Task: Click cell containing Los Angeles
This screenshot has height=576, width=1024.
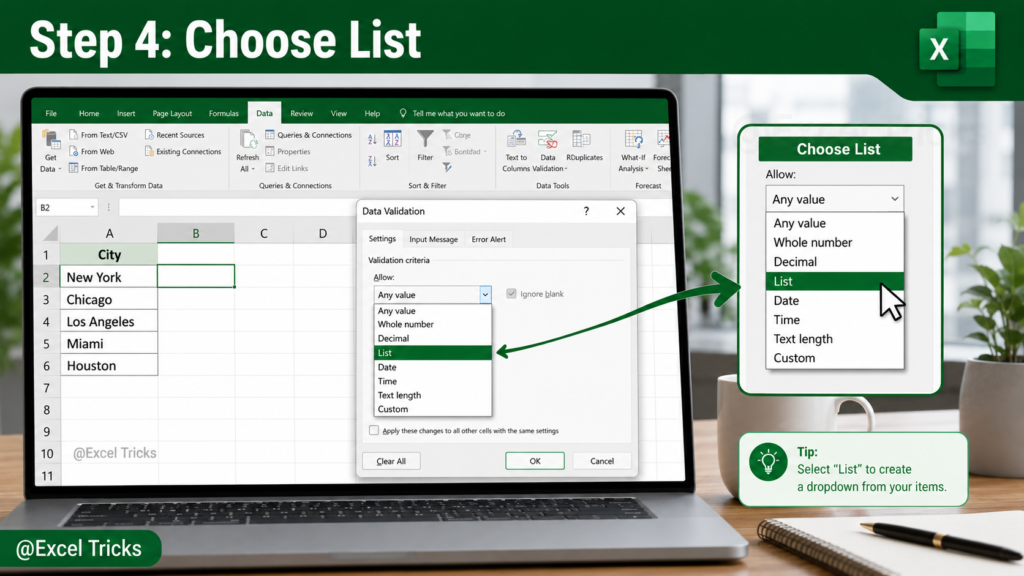Action: click(x=108, y=321)
